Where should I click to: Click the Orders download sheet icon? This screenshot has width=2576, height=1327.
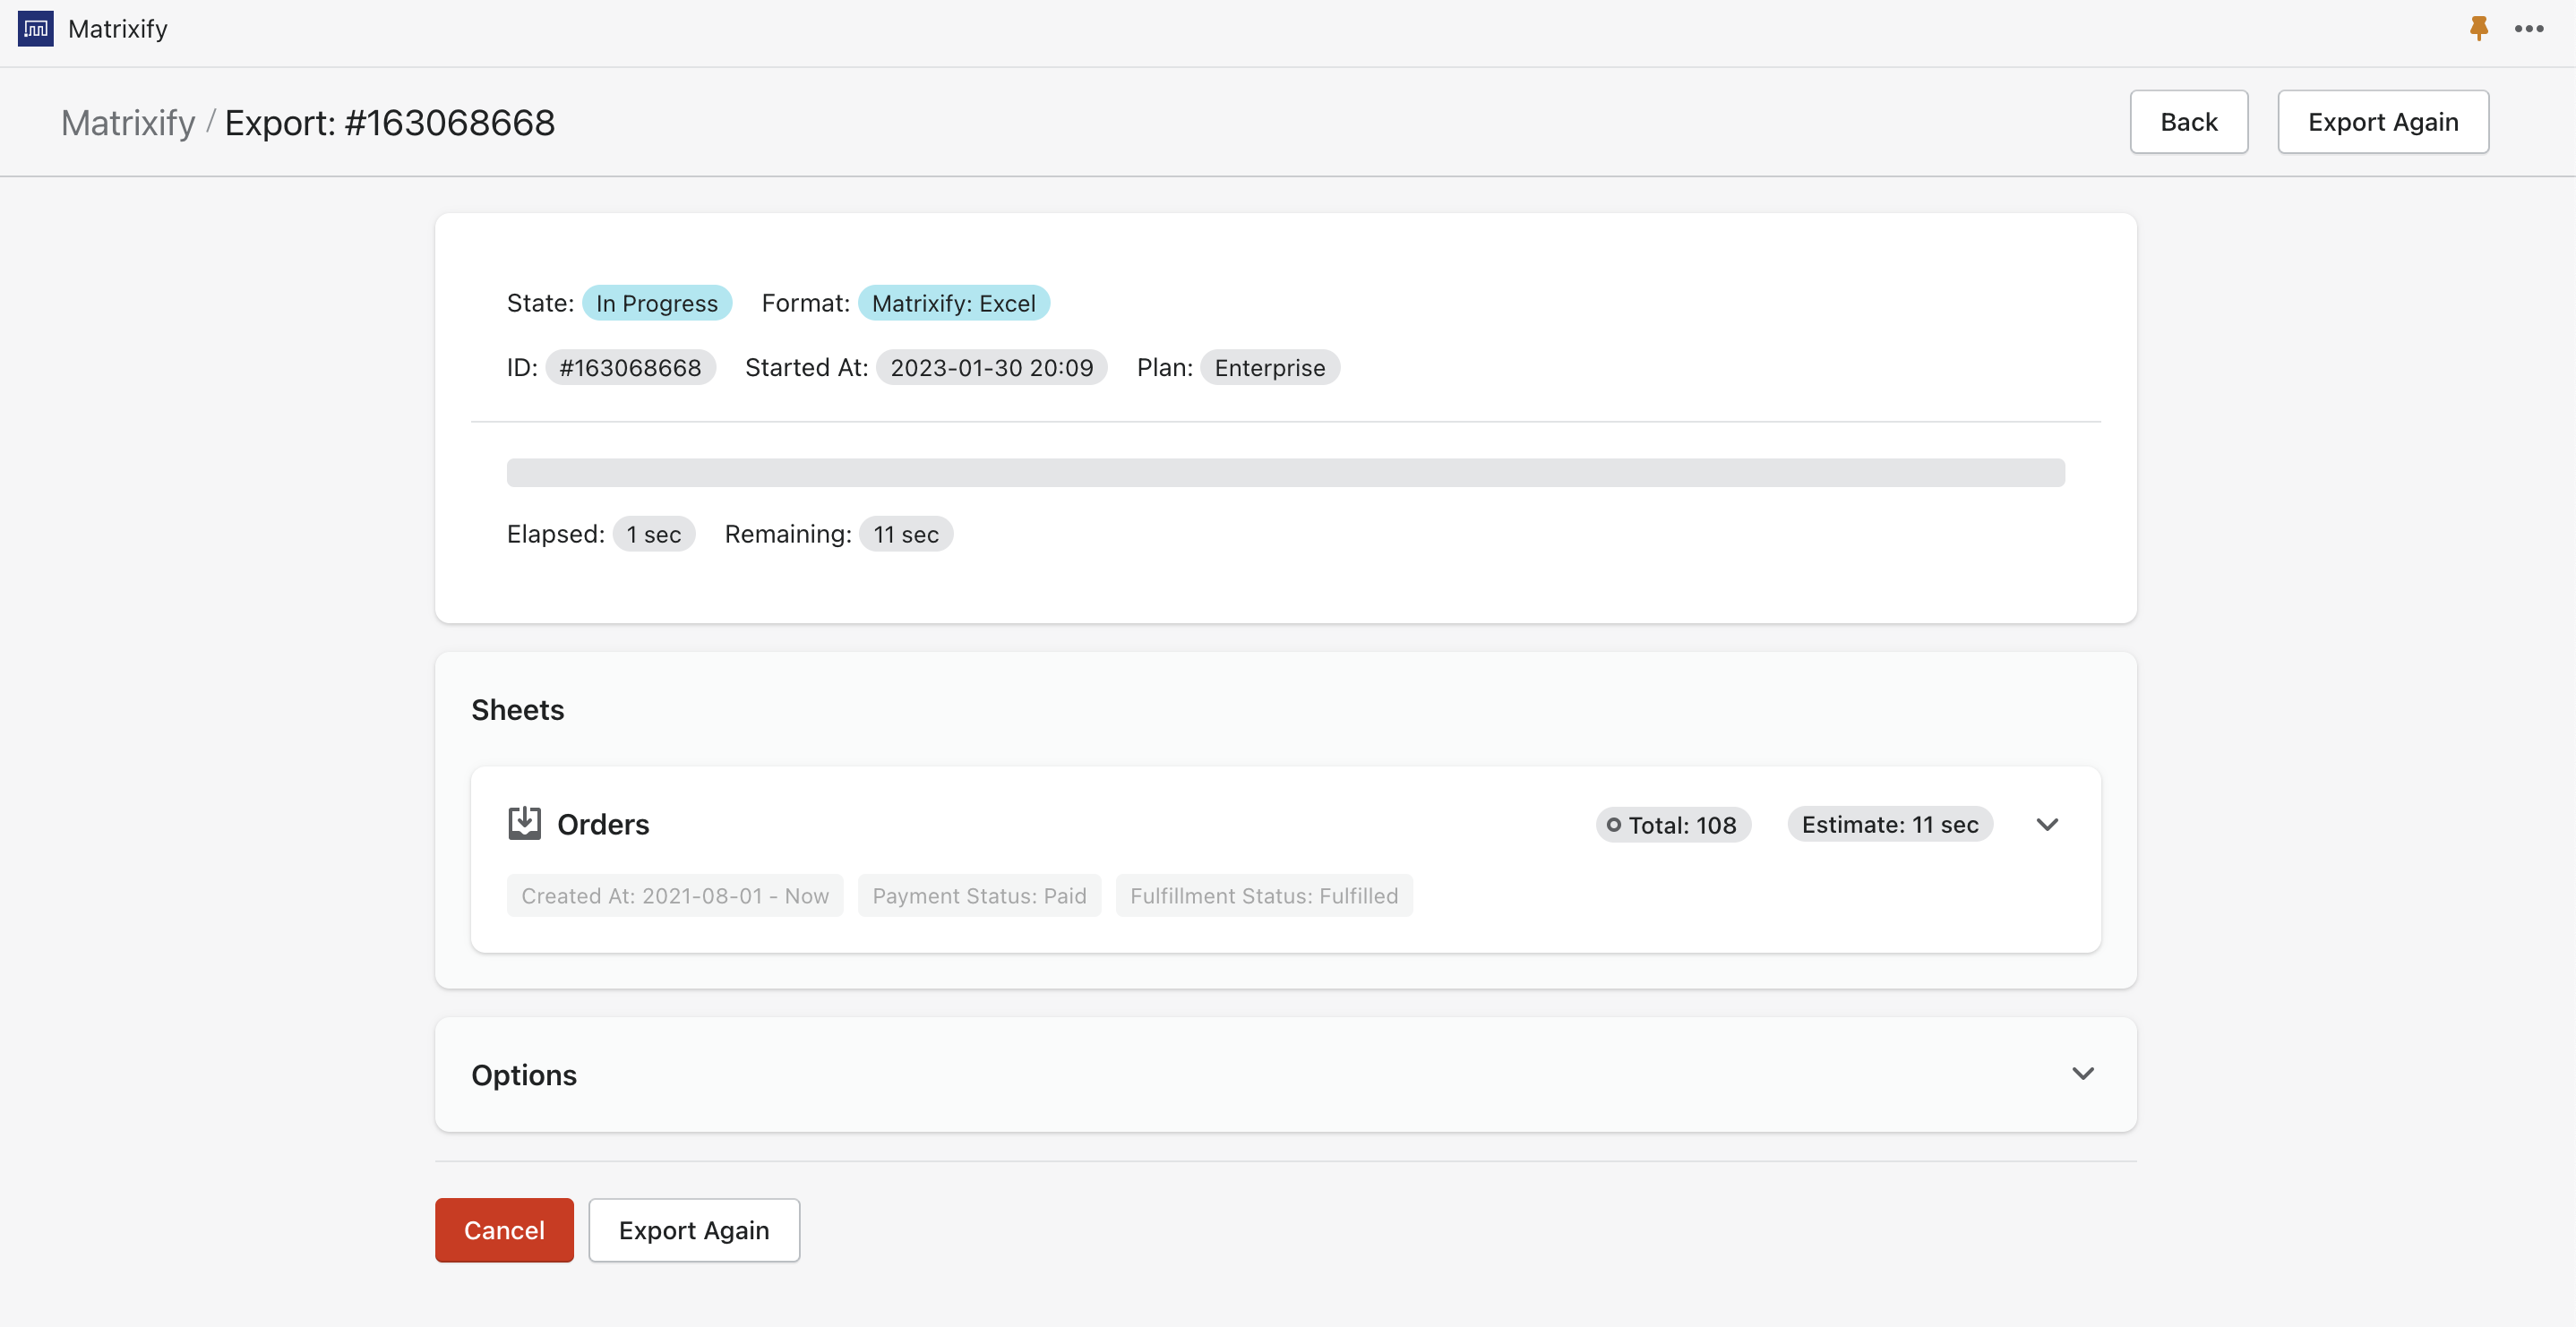pos(524,822)
